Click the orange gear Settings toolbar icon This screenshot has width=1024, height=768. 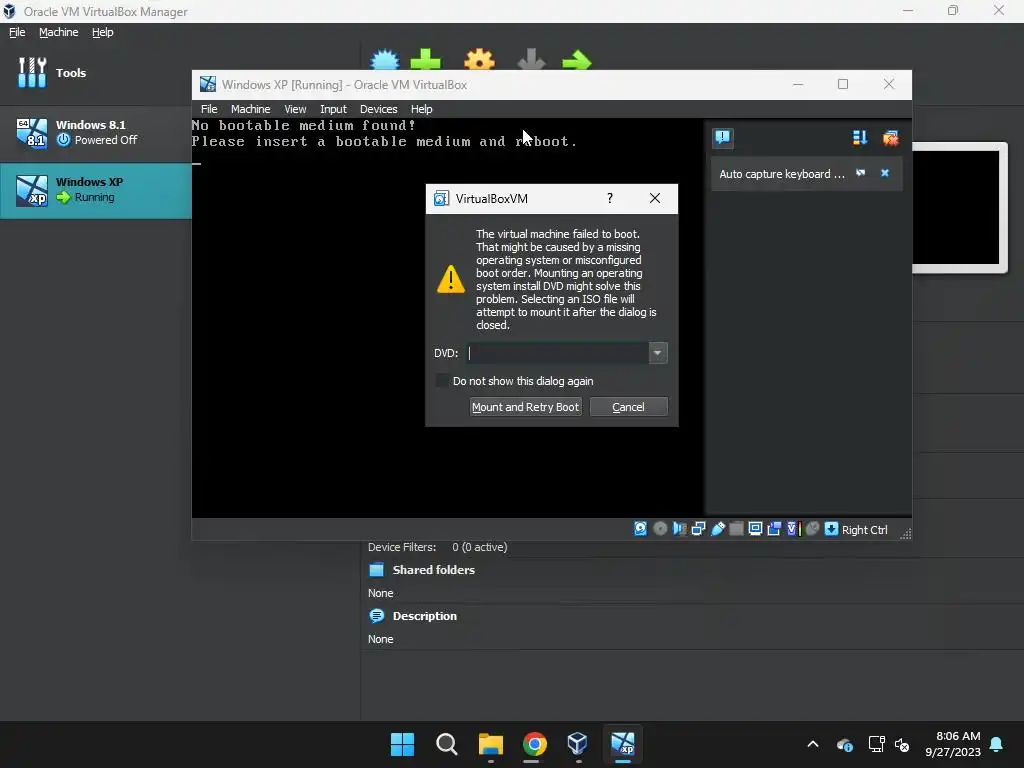click(x=479, y=60)
